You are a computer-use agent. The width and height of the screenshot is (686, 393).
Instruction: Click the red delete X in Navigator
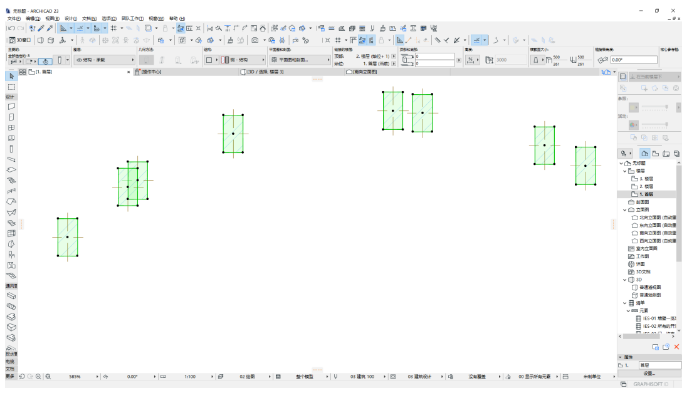pos(676,347)
